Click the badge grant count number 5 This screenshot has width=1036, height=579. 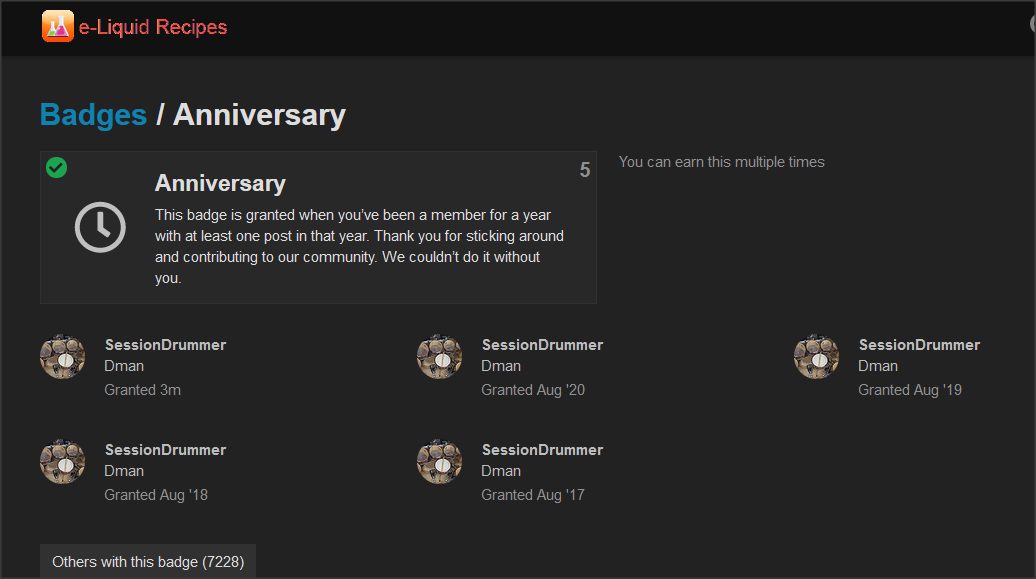click(x=585, y=170)
